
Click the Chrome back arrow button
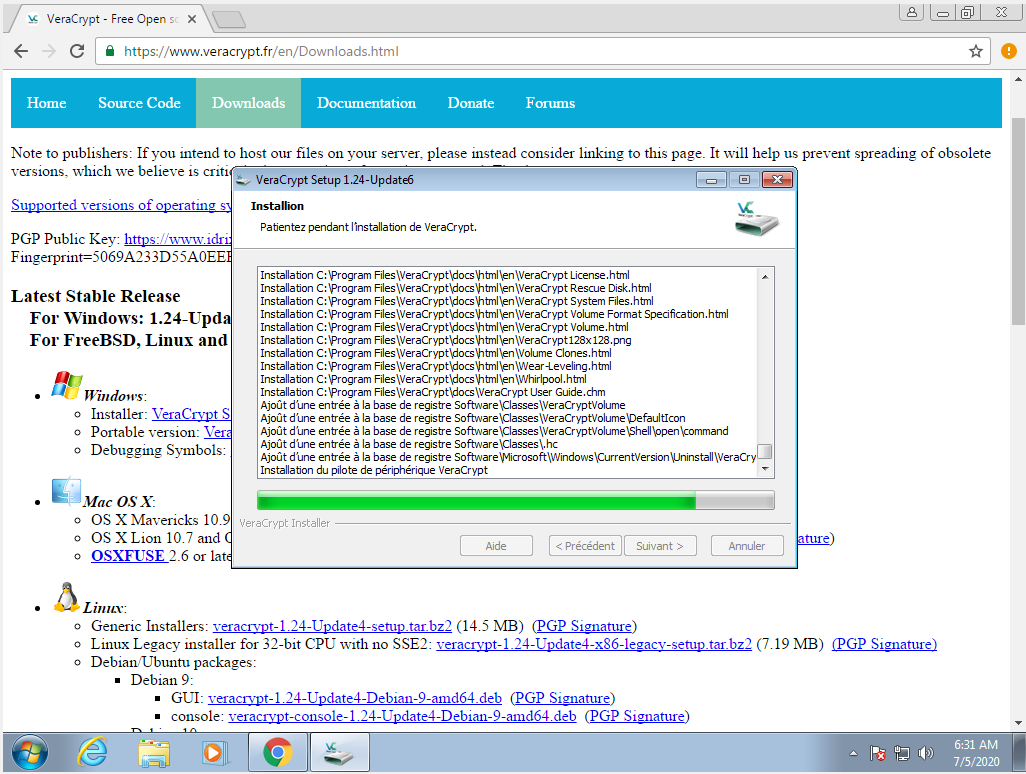click(21, 51)
